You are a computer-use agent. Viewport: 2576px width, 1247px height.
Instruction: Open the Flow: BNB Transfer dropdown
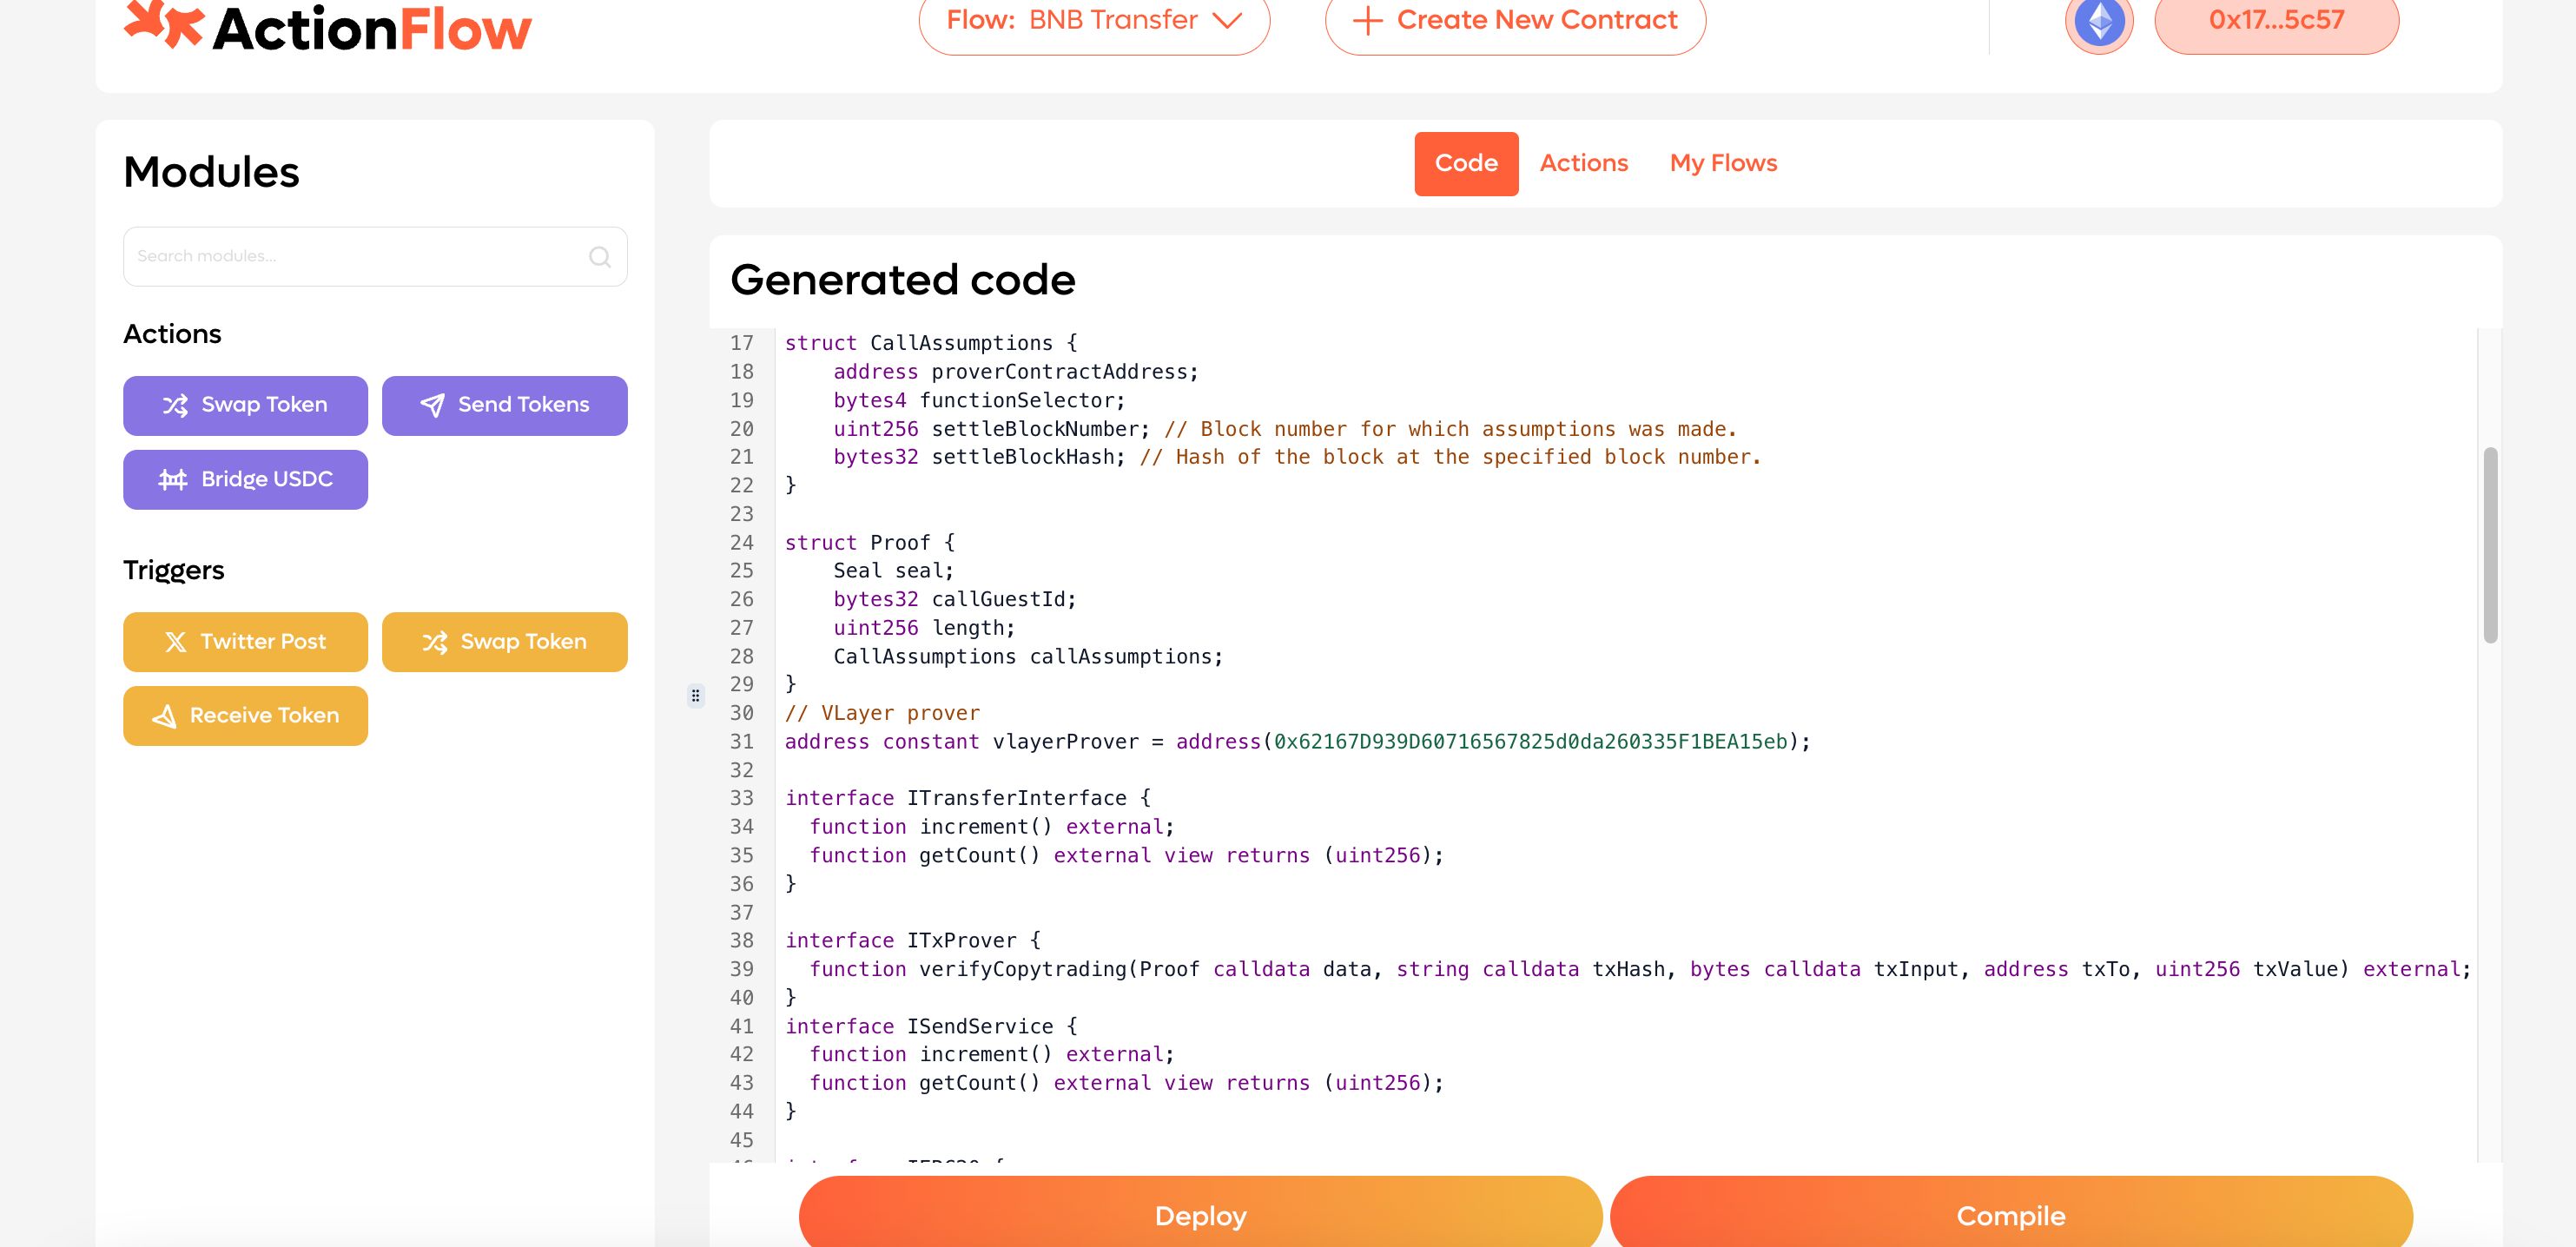point(1094,22)
